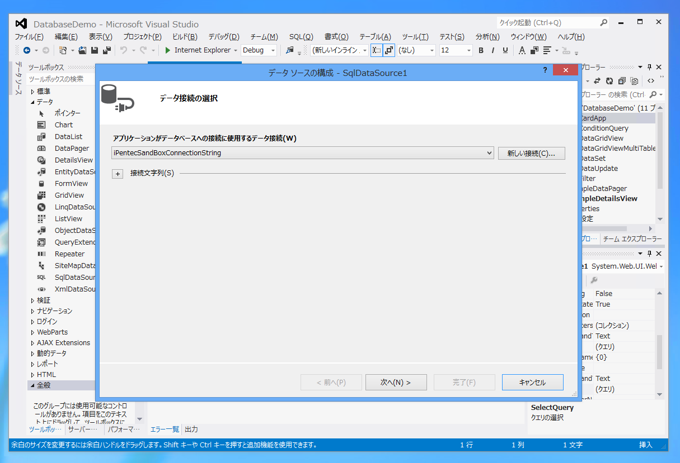Switch to the チーム エクスプローラー tab
The width and height of the screenshot is (680, 463).
point(632,239)
